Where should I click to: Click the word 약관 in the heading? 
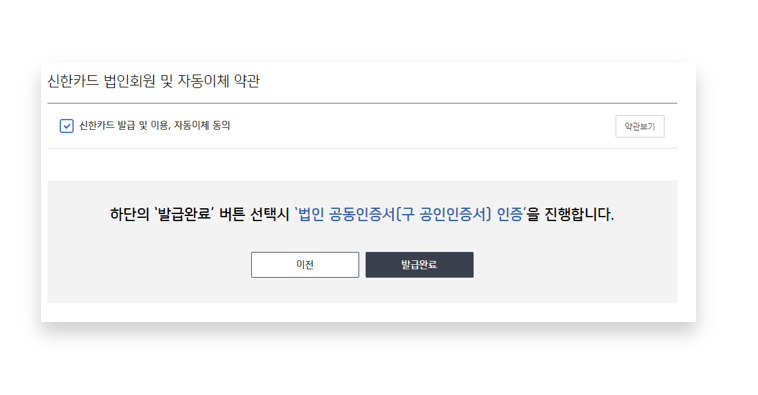pyautogui.click(x=247, y=81)
